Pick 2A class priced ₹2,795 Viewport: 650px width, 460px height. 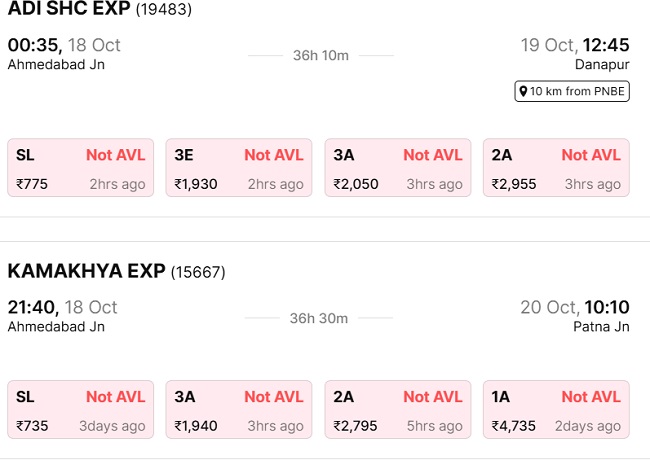[398, 410]
